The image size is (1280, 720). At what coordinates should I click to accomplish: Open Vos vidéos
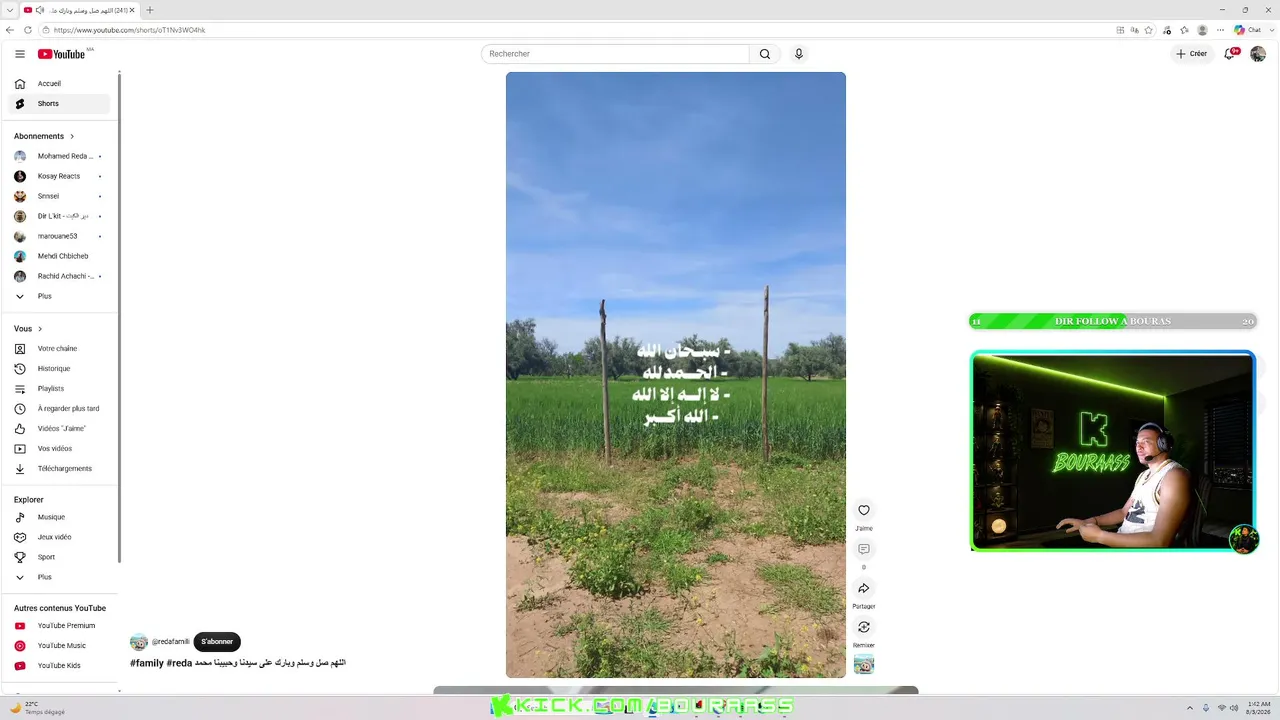(x=59, y=449)
